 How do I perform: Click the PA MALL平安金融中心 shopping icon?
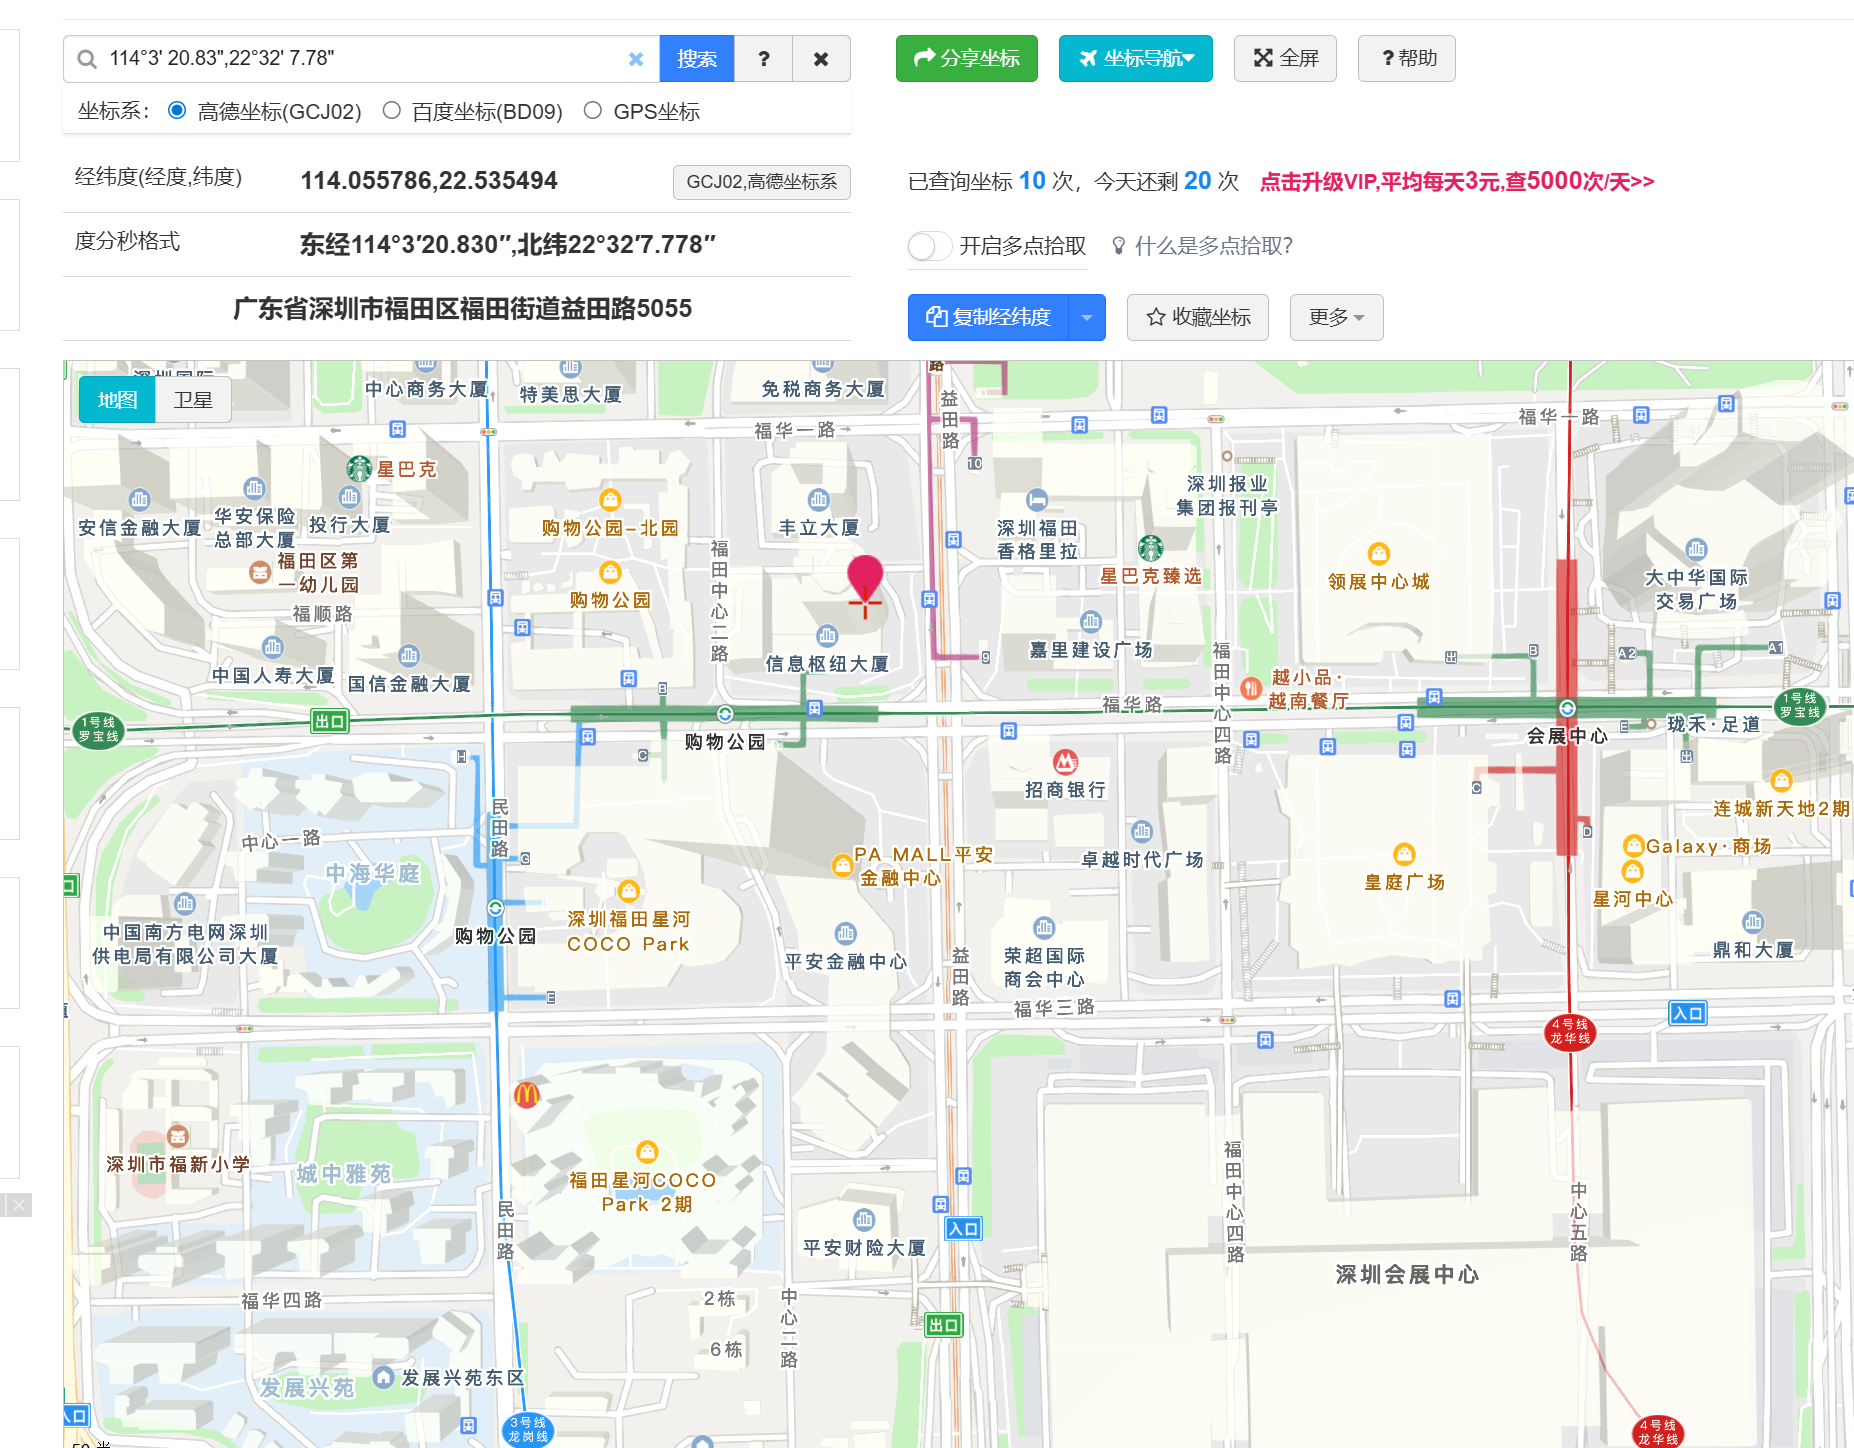pyautogui.click(x=843, y=866)
